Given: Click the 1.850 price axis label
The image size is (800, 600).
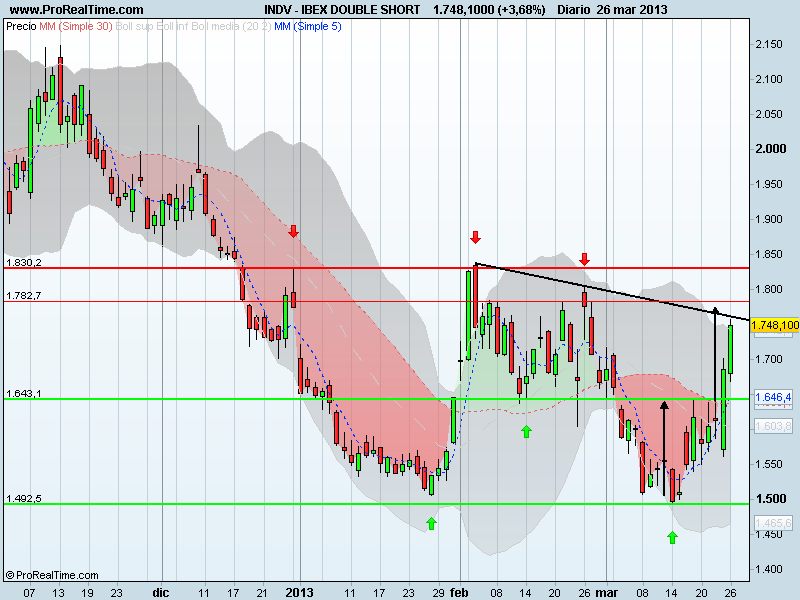Looking at the screenshot, I should (769, 254).
